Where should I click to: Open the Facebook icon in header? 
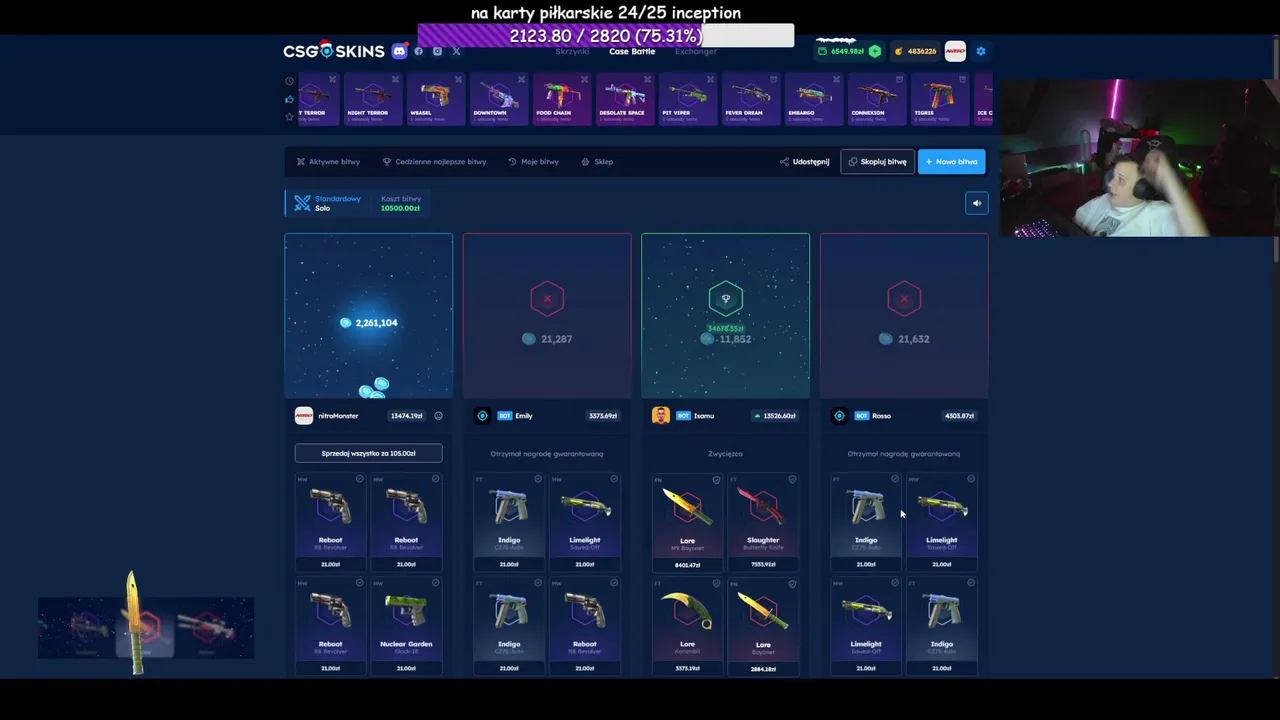(x=419, y=51)
